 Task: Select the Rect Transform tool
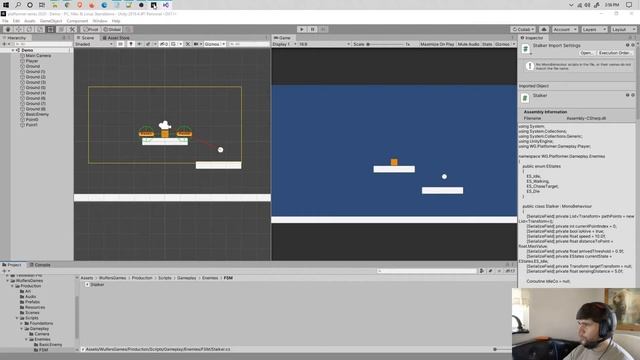point(50,29)
